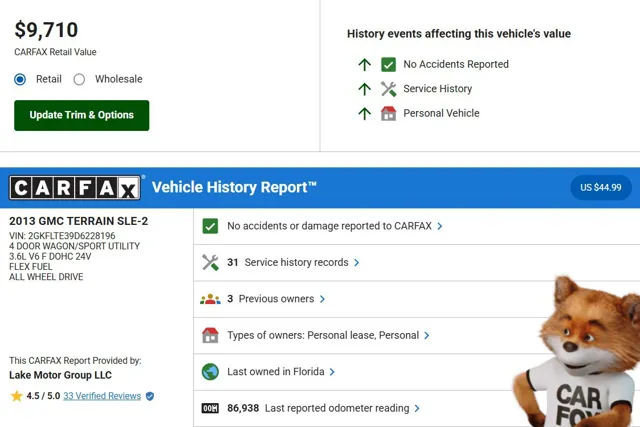Screen dimensions: 640x427
Task: Expand the 3 Previous owners chevron
Action: tap(322, 299)
